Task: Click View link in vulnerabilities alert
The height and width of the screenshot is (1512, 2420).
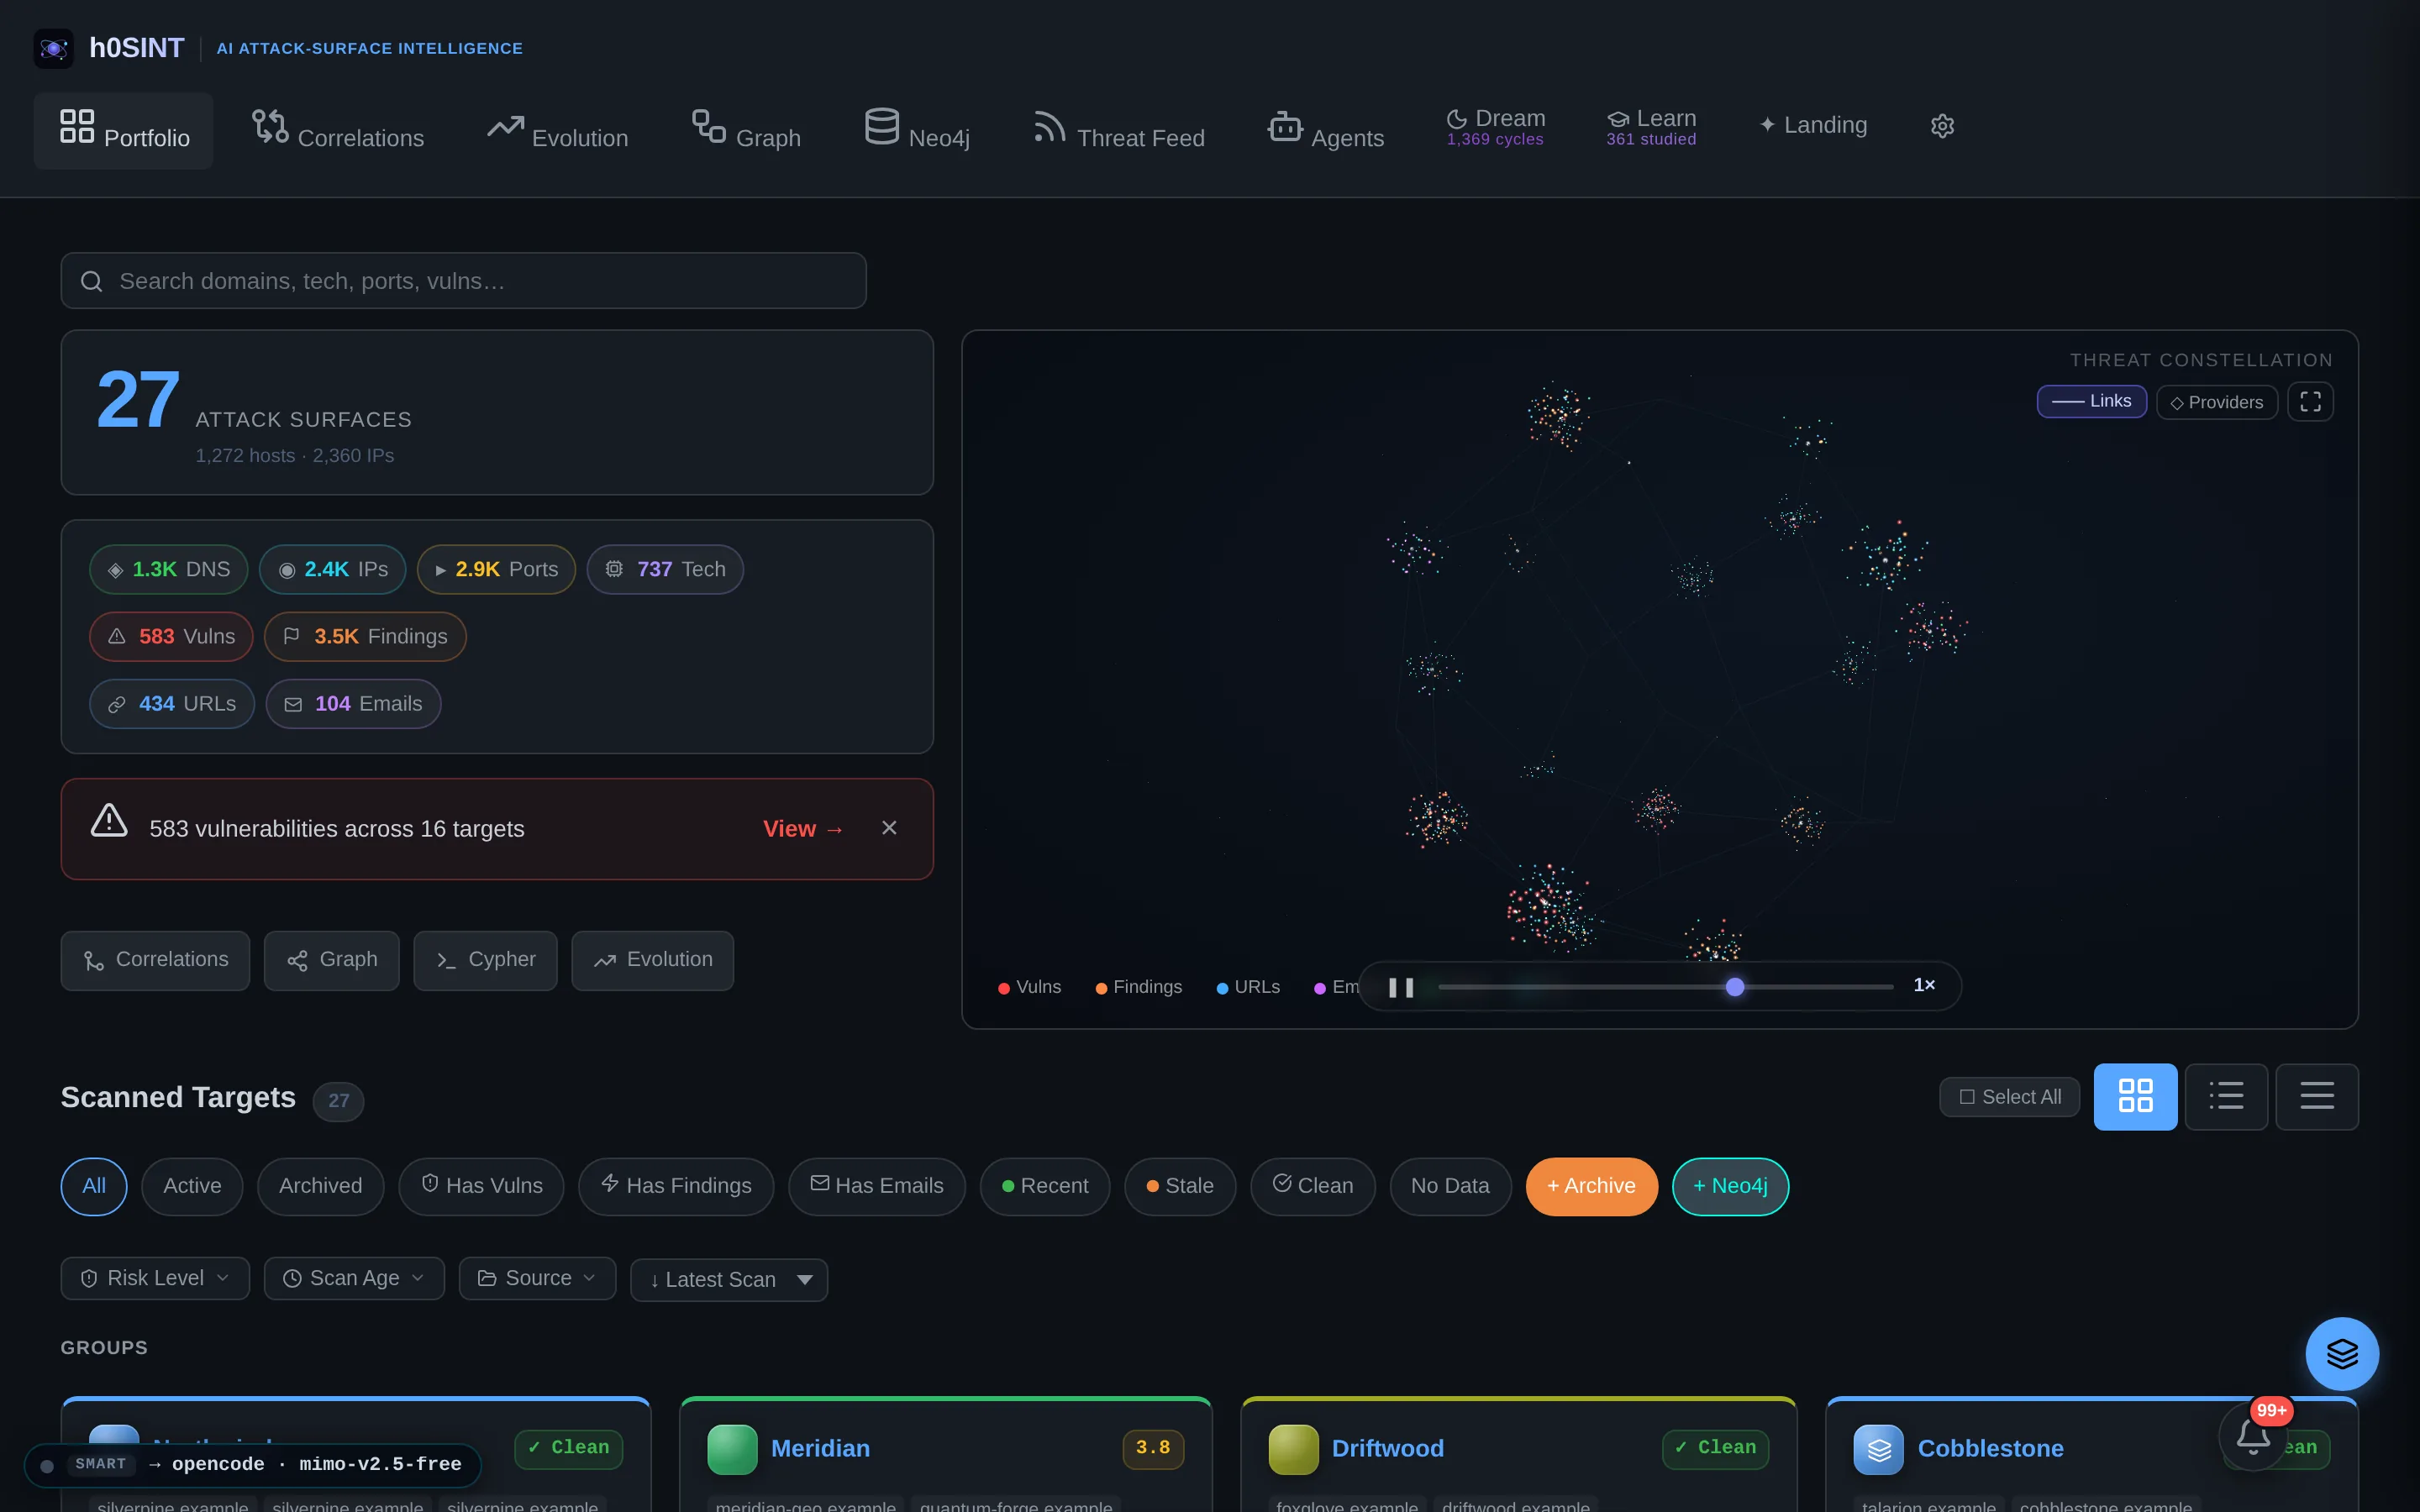Action: pyautogui.click(x=803, y=829)
